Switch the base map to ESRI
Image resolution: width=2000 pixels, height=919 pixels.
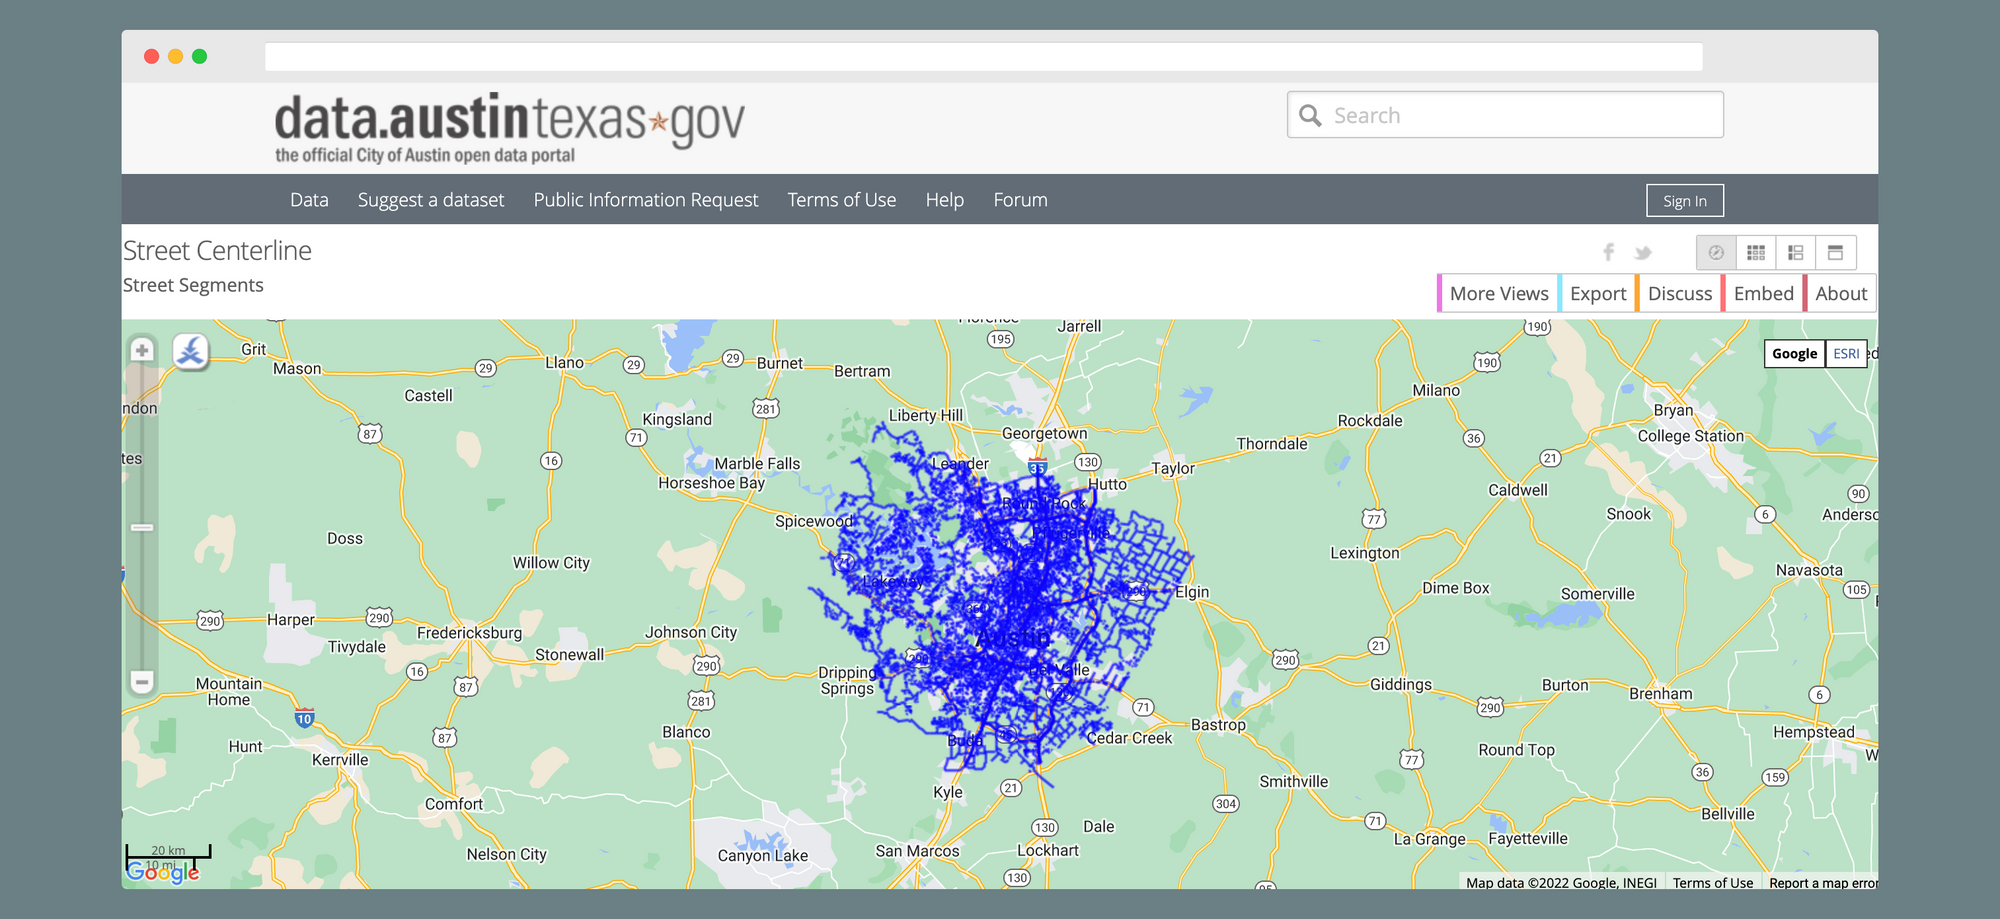(1846, 354)
